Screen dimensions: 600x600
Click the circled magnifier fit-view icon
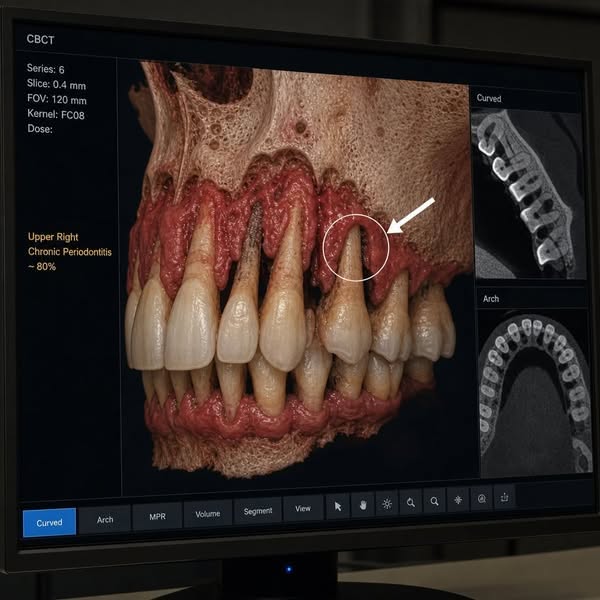(x=482, y=498)
